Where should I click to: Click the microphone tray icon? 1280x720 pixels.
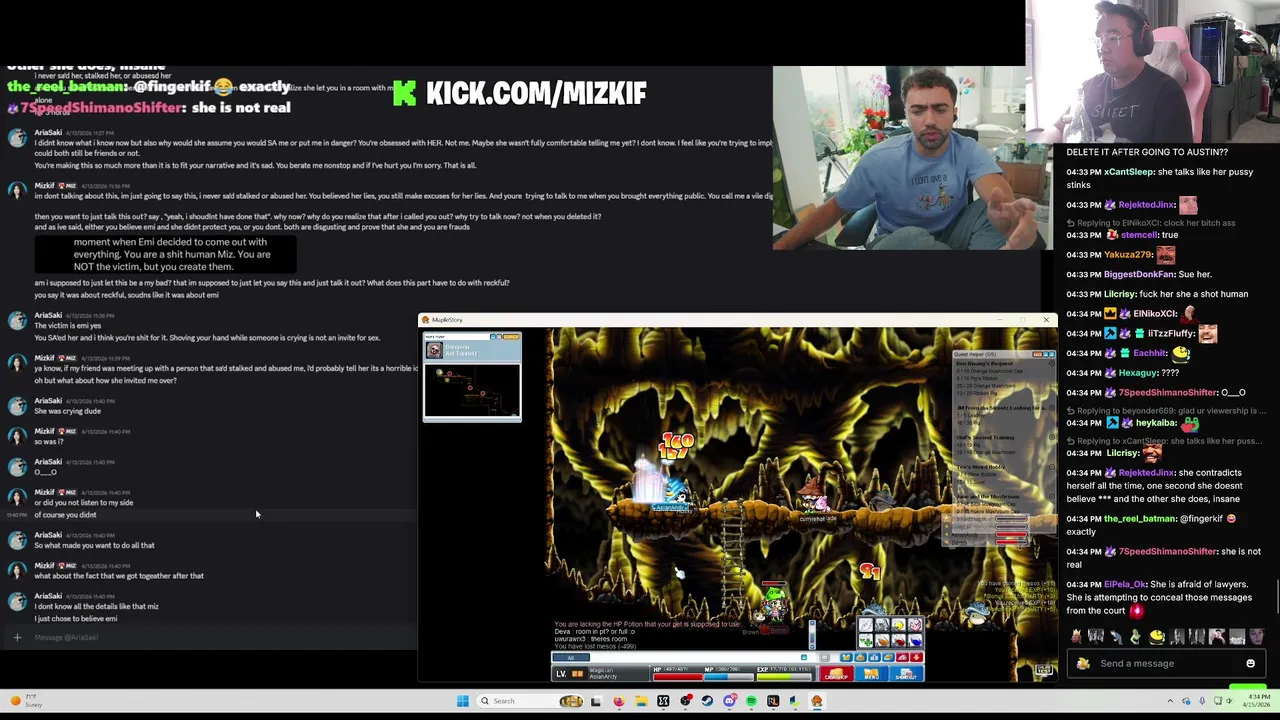pos(1202,701)
